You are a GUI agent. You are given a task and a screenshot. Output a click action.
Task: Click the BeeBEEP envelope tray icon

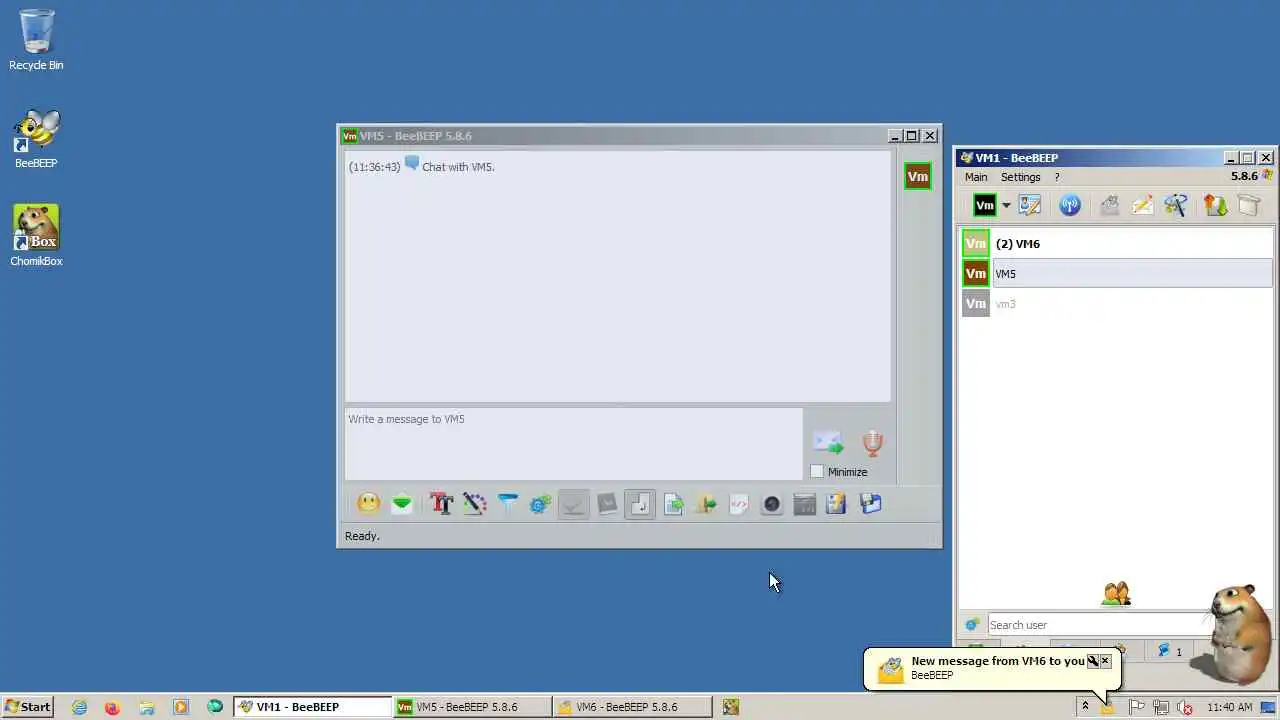tap(1108, 708)
